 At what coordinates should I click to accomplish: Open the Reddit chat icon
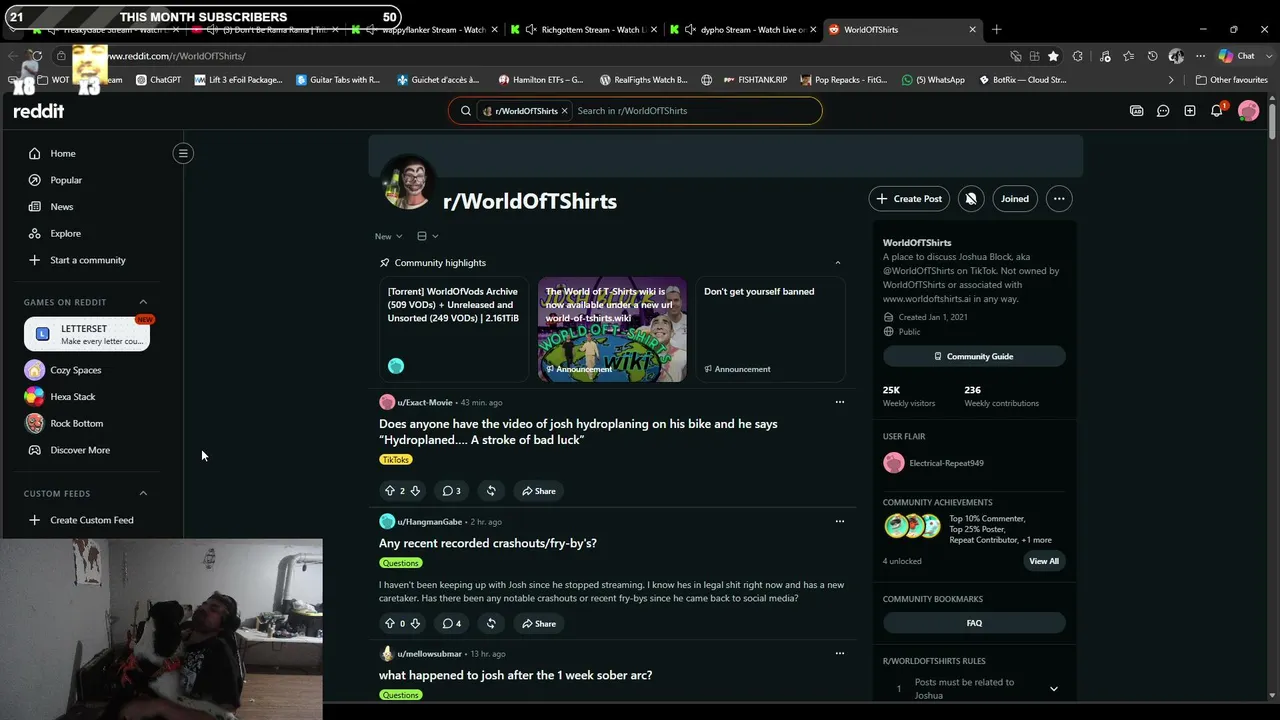1163,111
